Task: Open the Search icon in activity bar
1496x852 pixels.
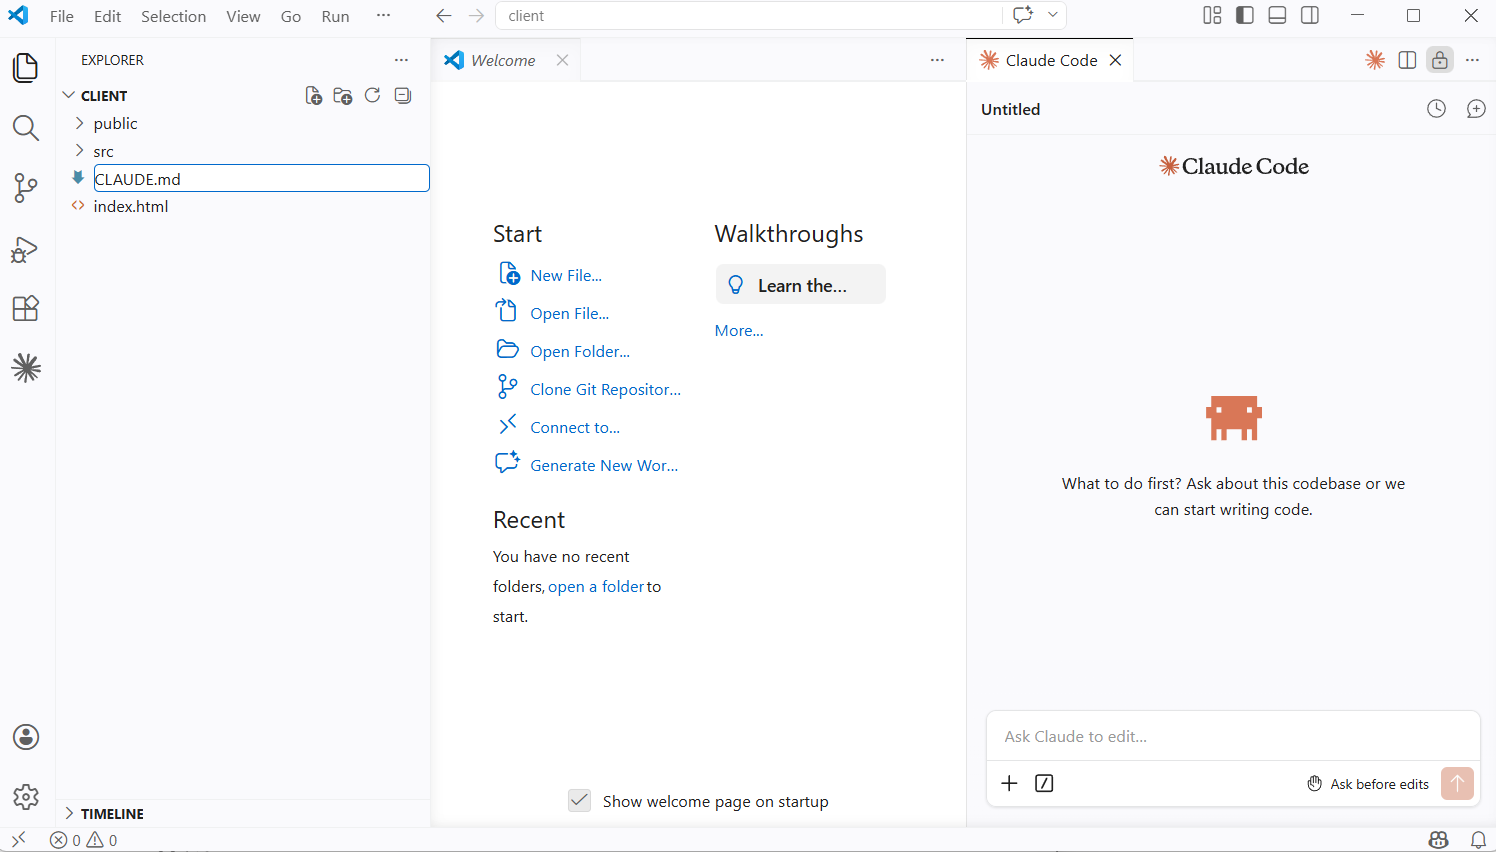Action: tap(25, 128)
